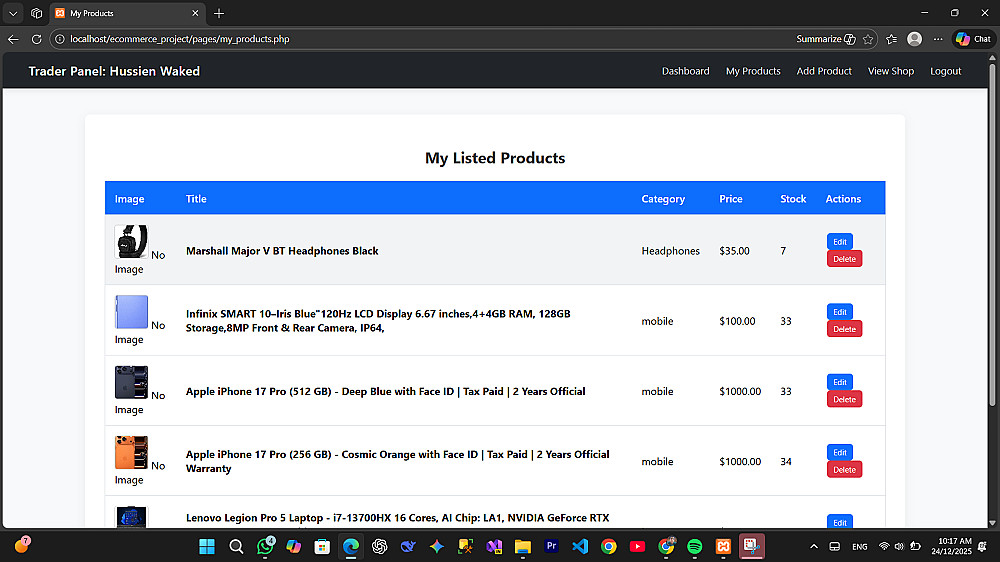The image size is (1000, 562).
Task: Show hidden system tray icons
Action: [x=814, y=546]
